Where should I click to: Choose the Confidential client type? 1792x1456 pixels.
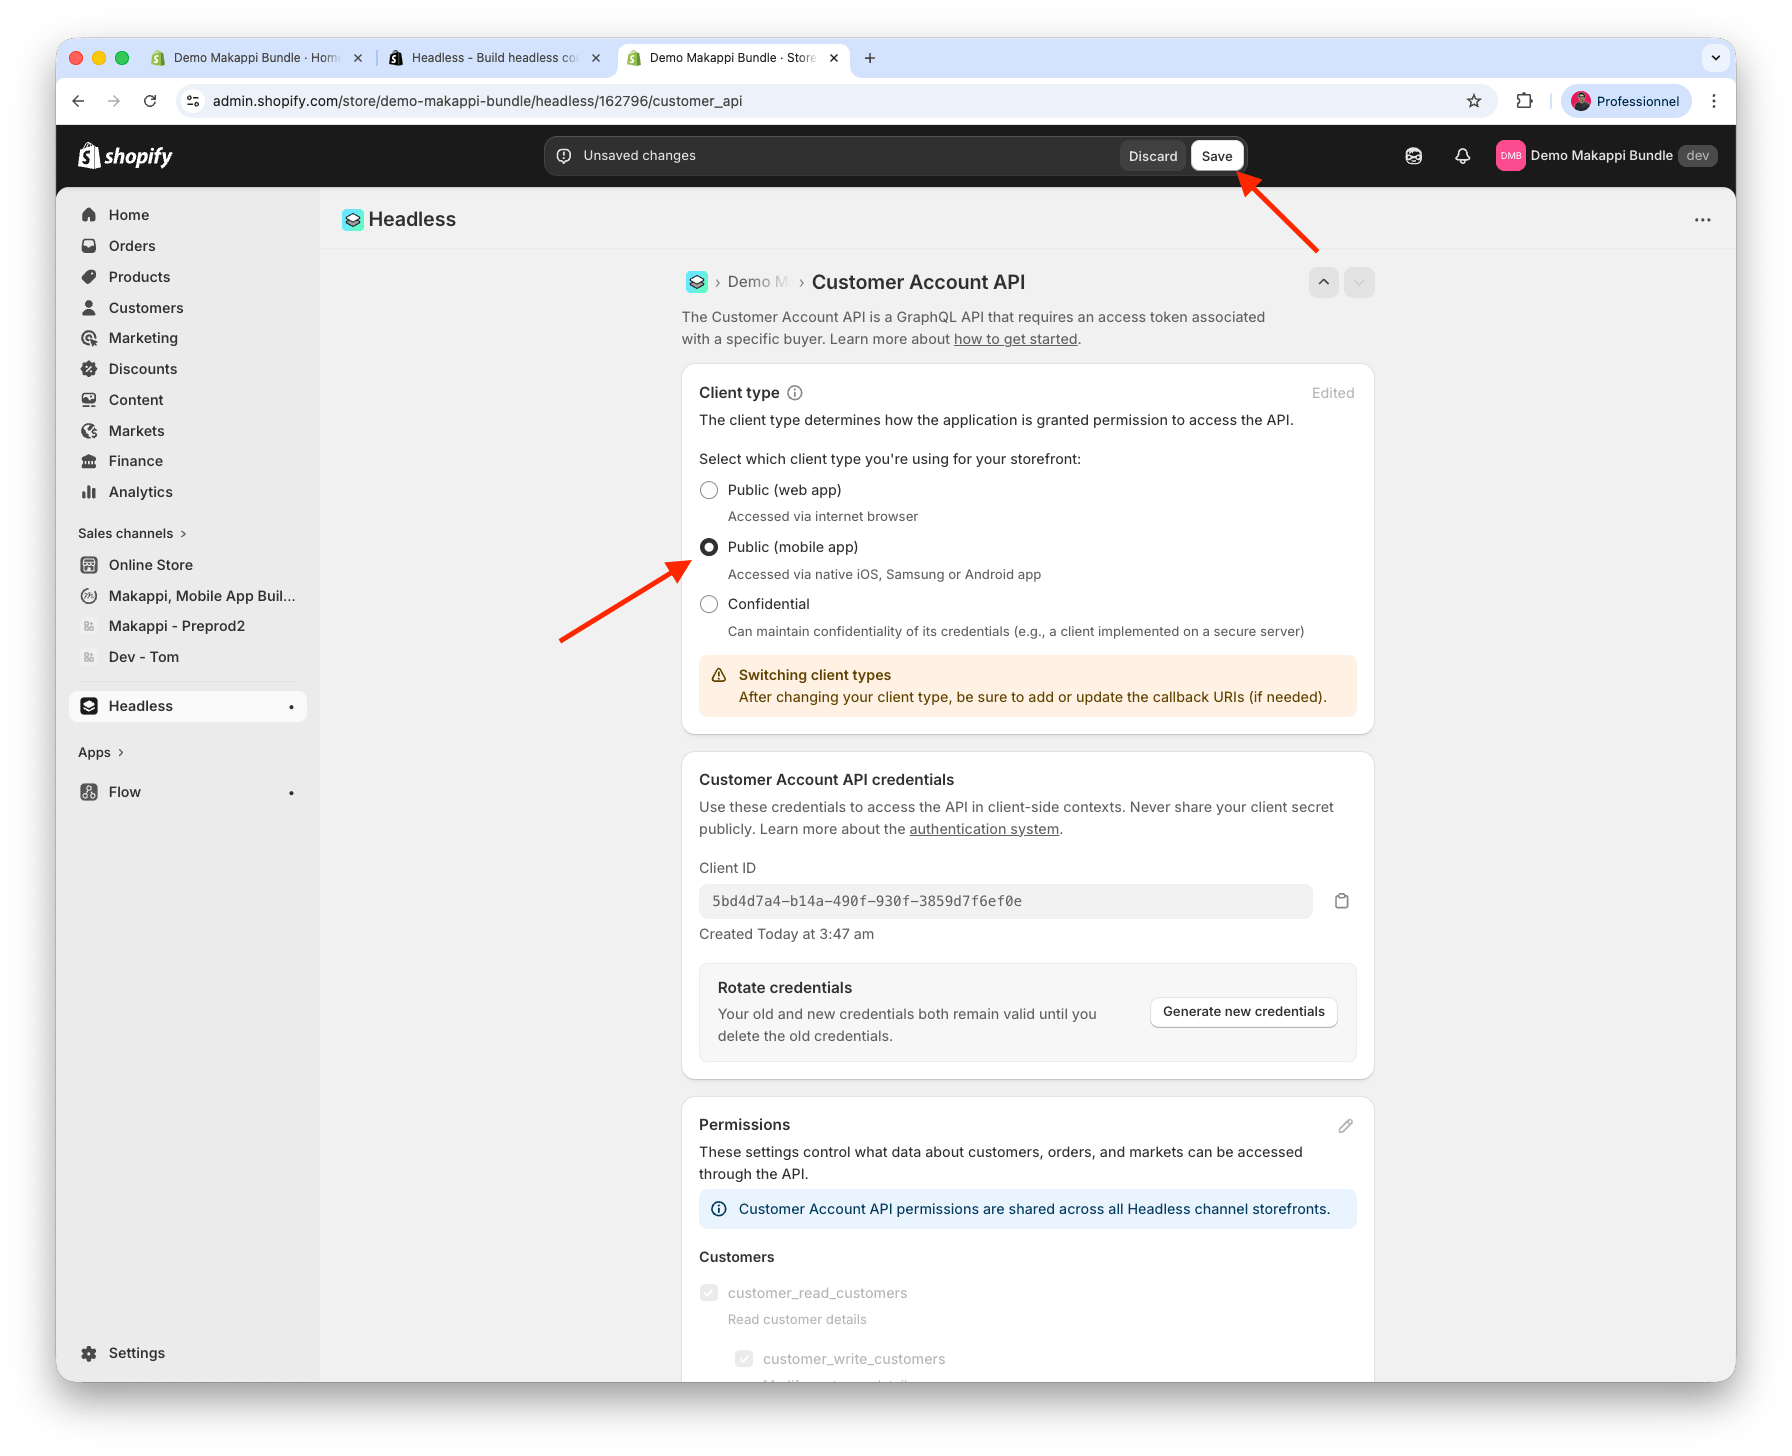click(x=709, y=604)
